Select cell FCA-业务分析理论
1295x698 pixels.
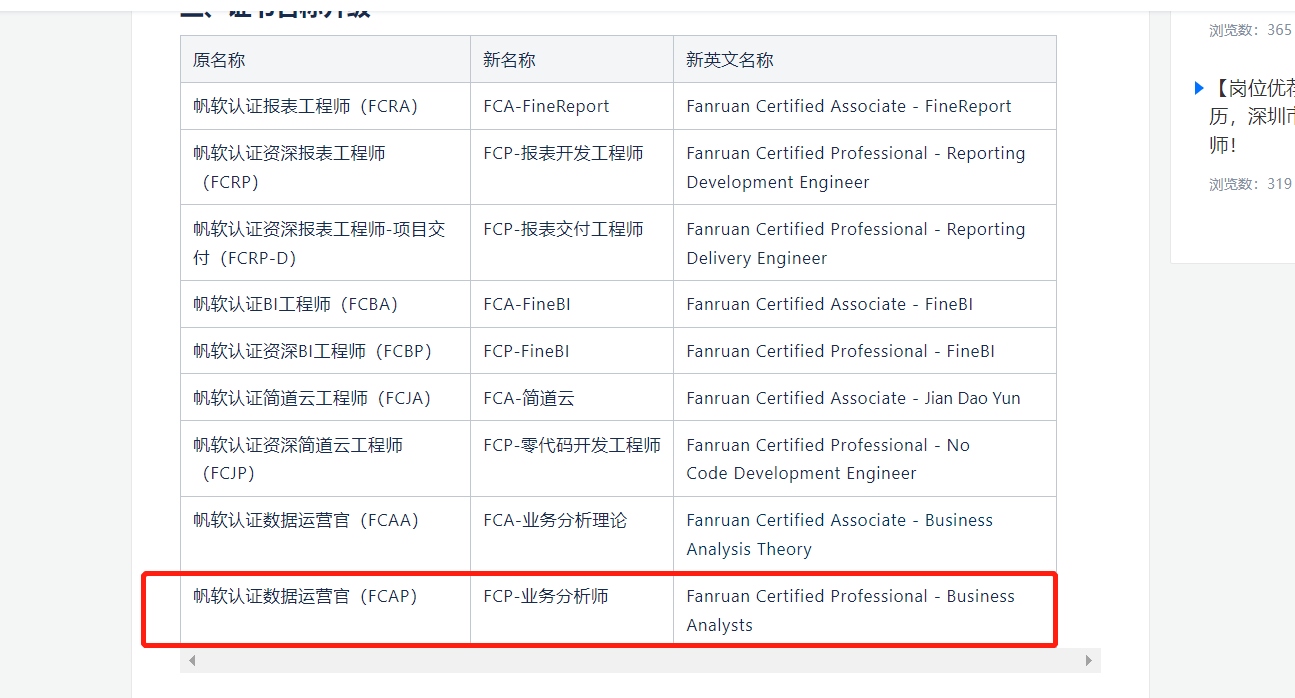pos(572,534)
